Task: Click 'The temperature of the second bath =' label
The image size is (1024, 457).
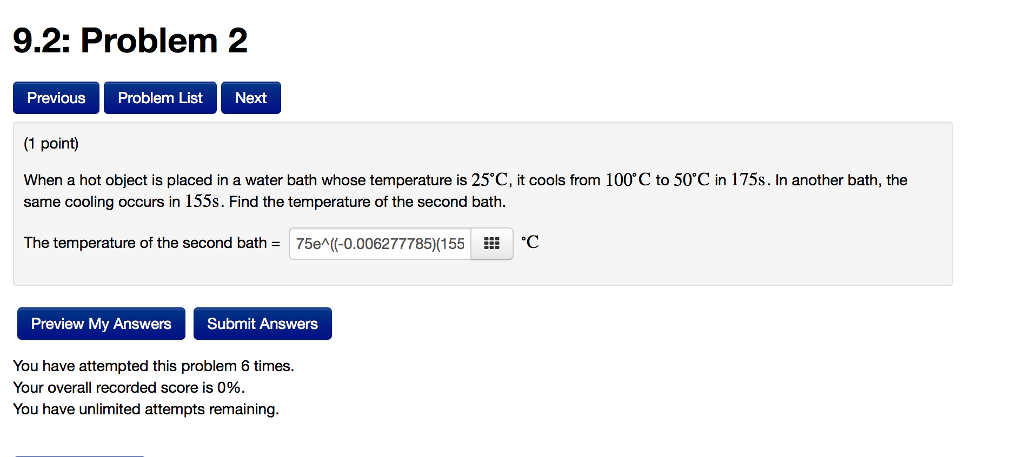Action: pyautogui.click(x=152, y=244)
